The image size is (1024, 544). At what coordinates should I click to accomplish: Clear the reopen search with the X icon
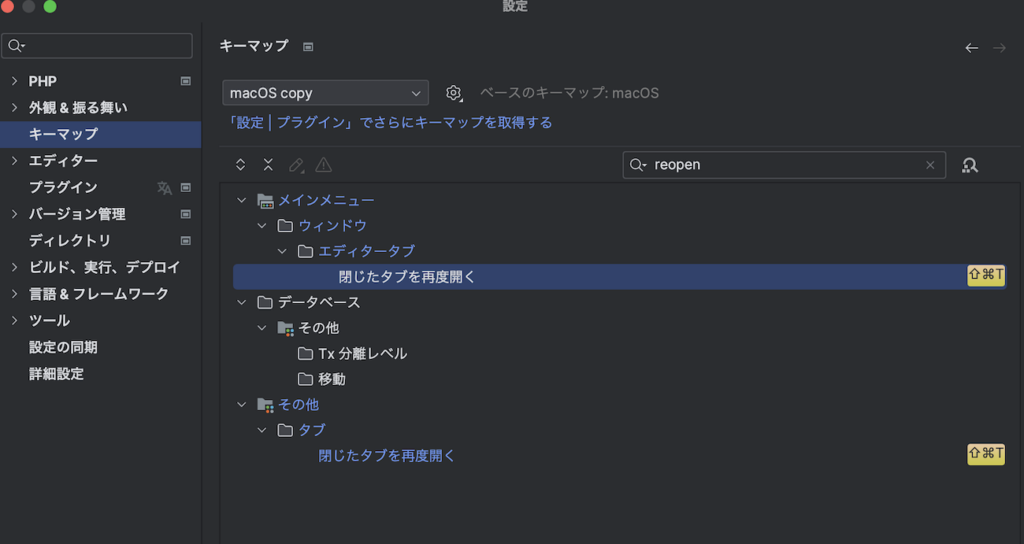click(x=930, y=165)
